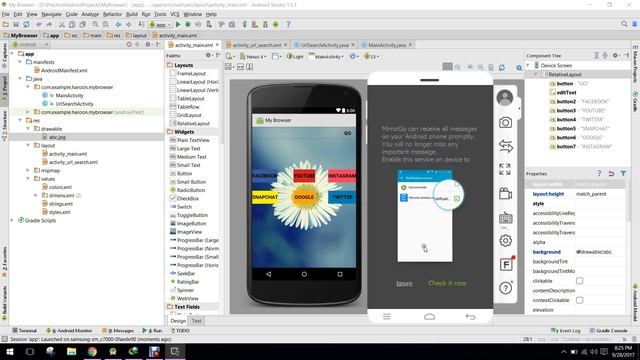This screenshot has width=640, height=360.
Task: Open the Refactor menu
Action: pos(112,14)
